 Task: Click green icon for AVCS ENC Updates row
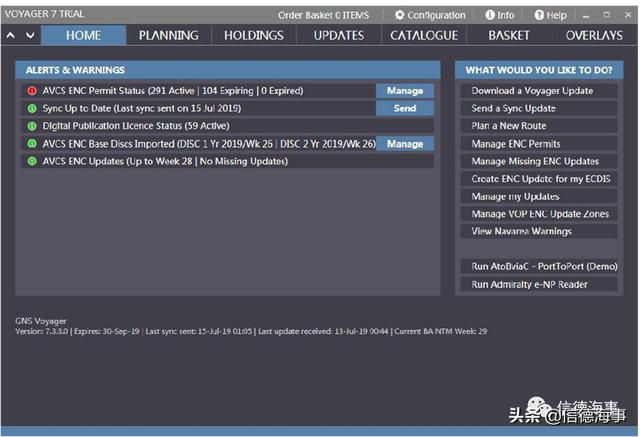(x=32, y=161)
